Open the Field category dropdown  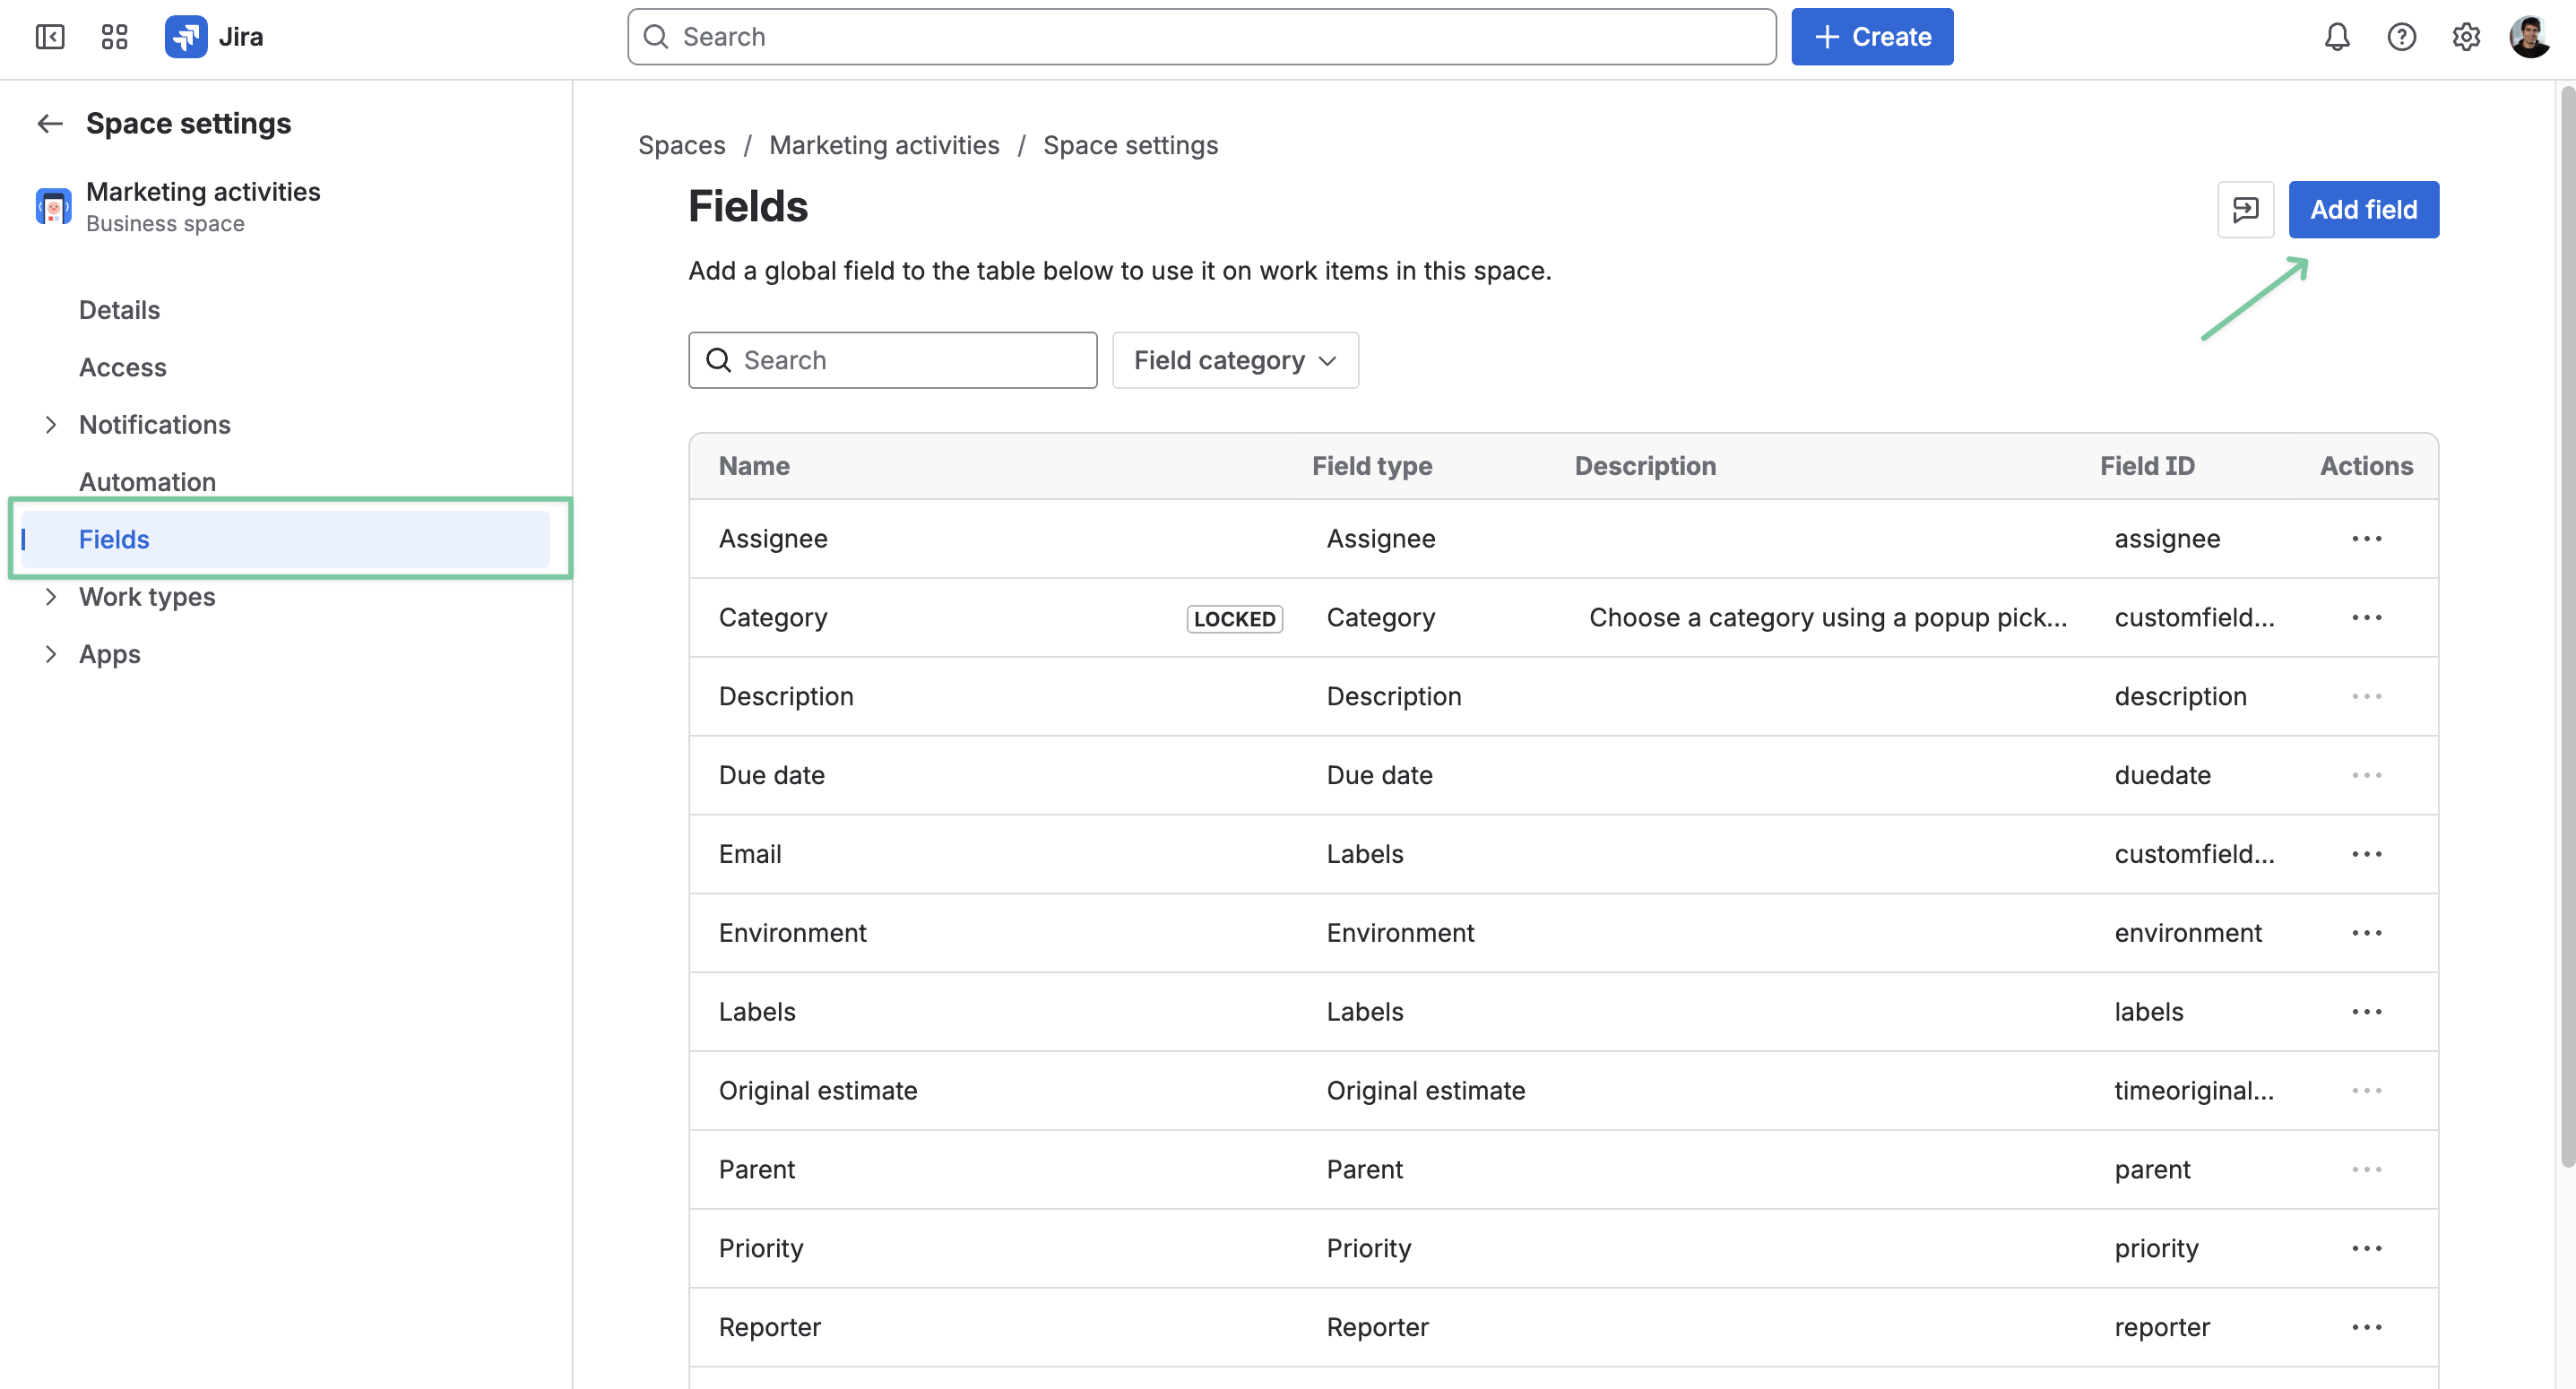click(1235, 360)
